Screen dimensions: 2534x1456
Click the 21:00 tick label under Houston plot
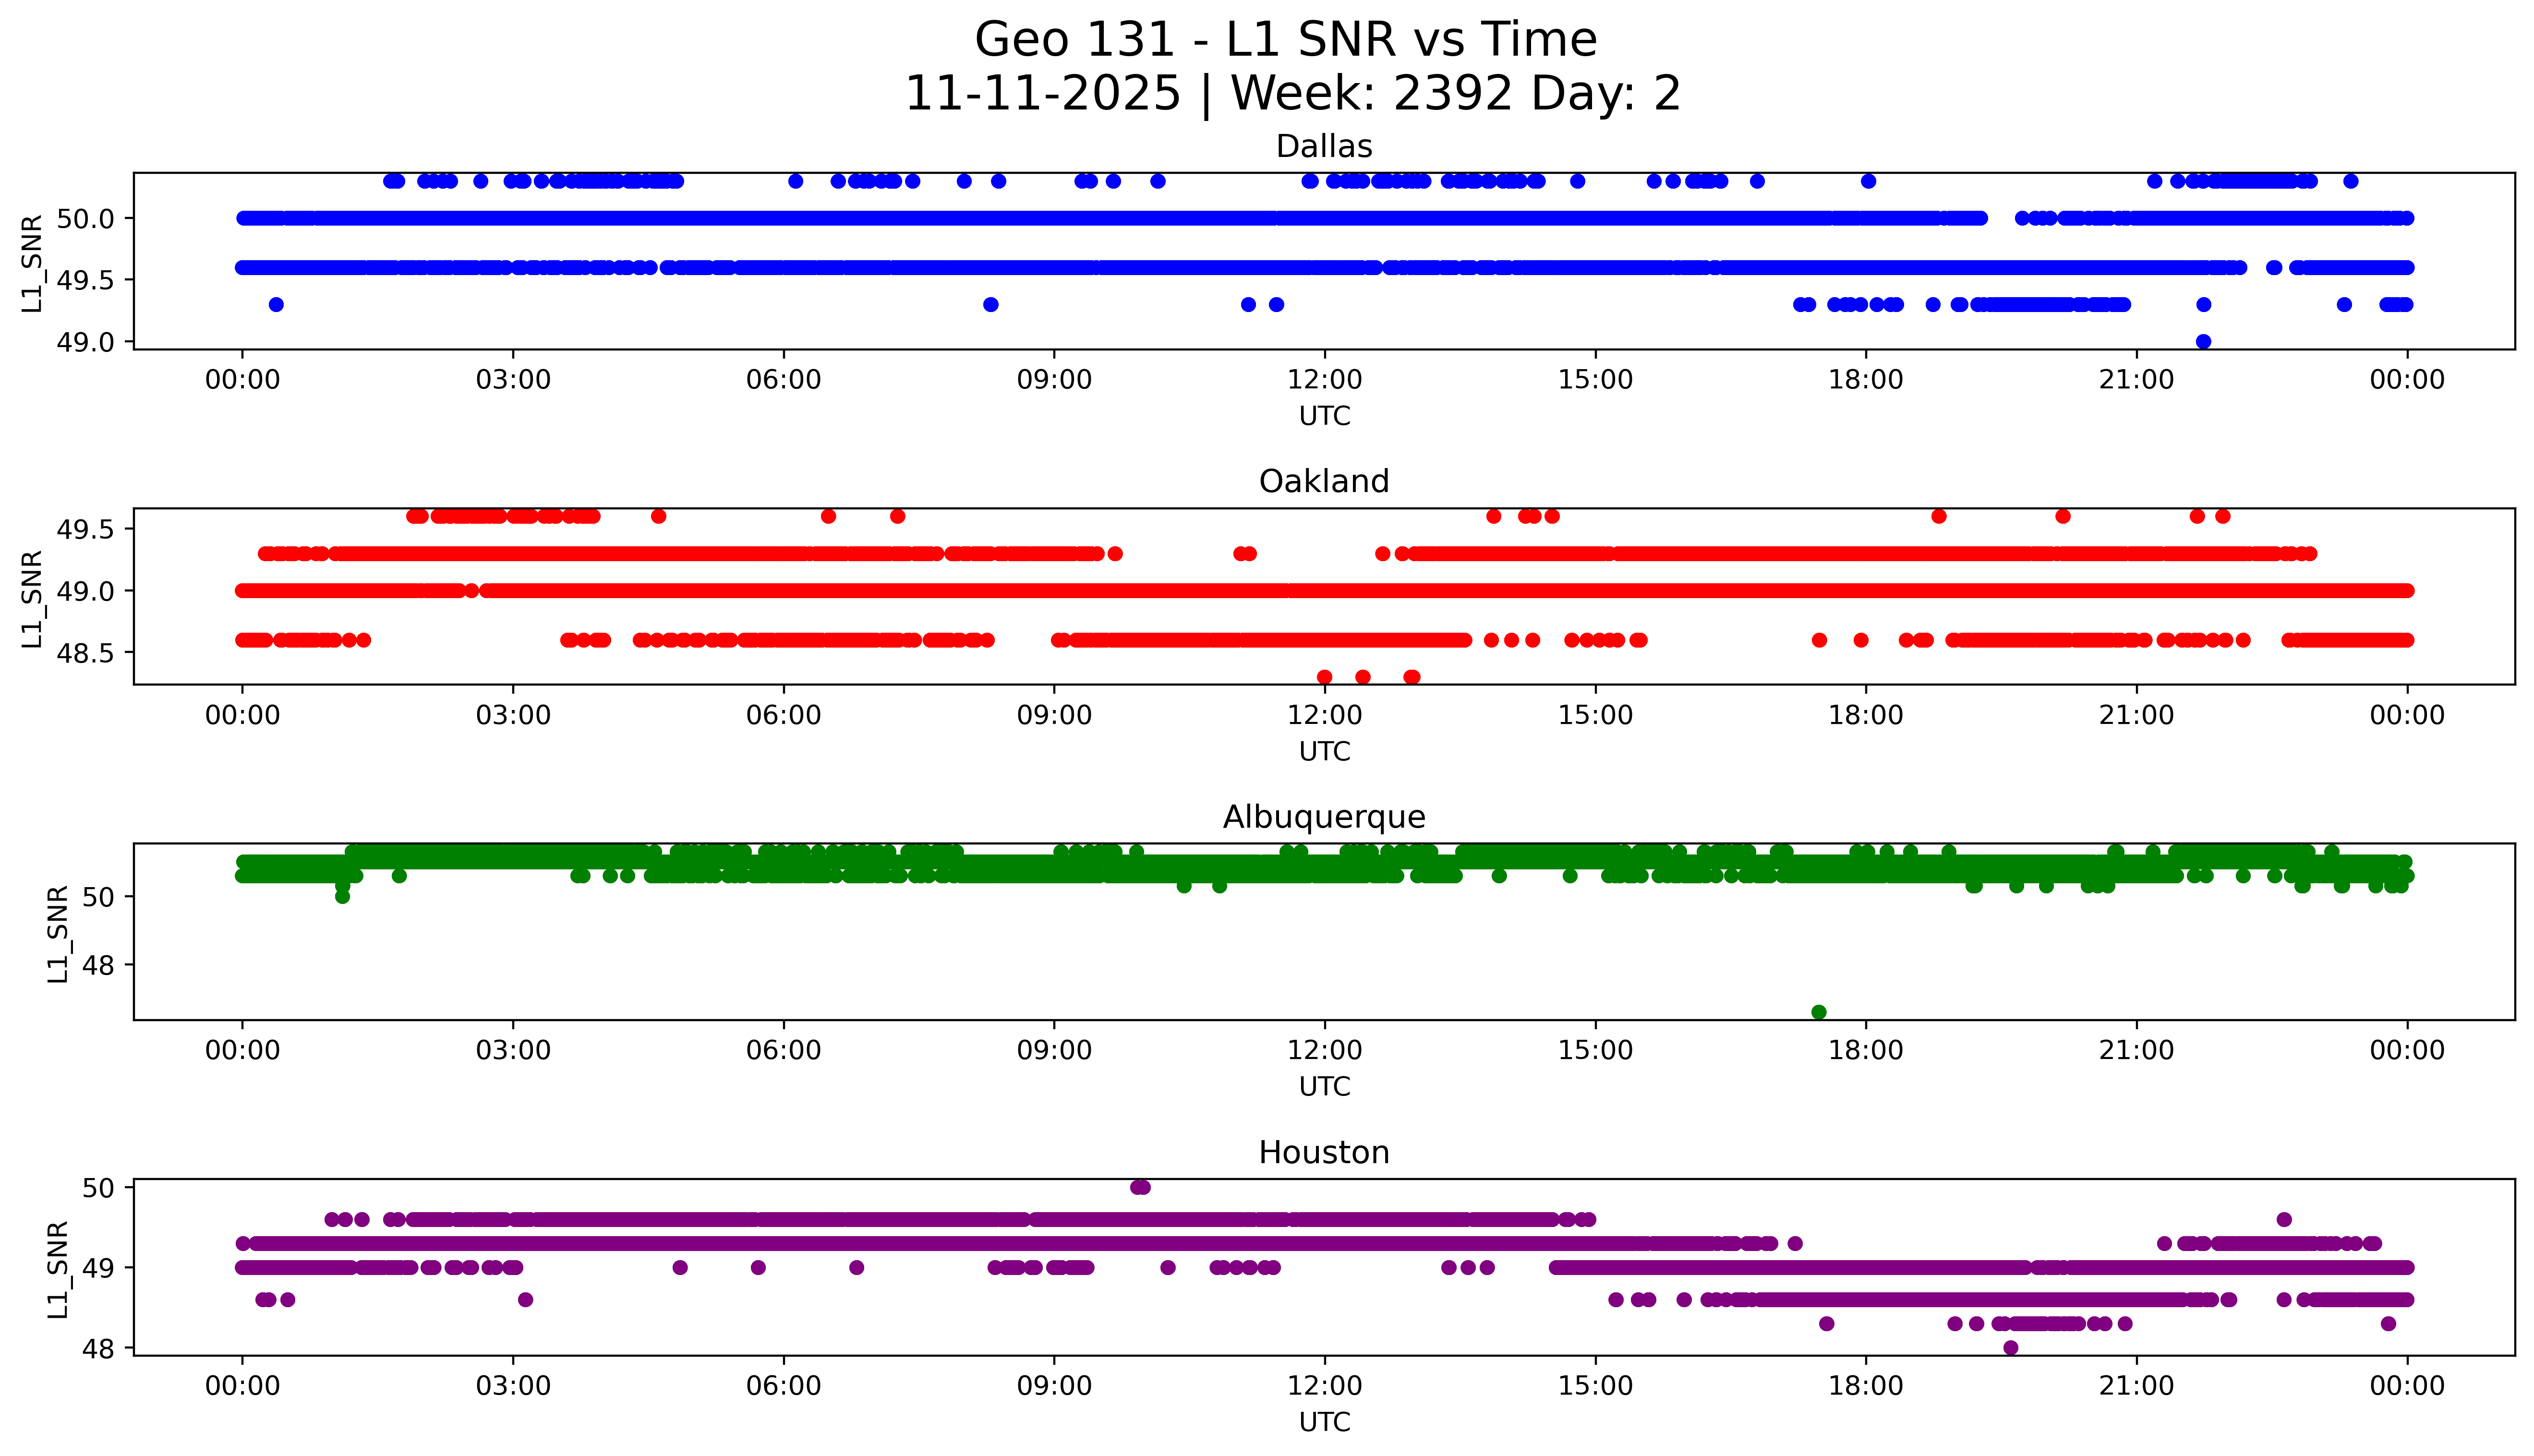point(2136,1386)
